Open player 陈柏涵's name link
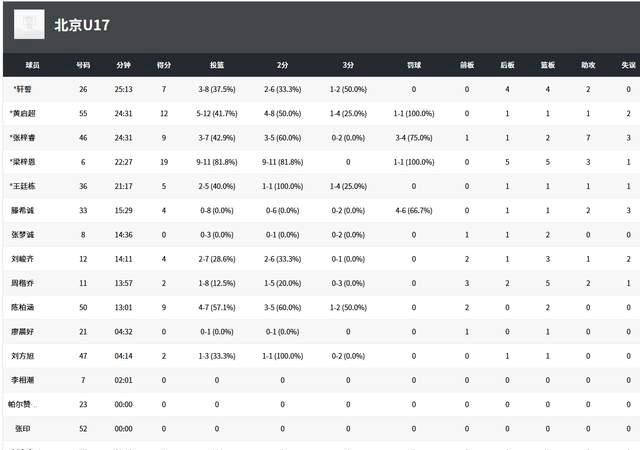The height and width of the screenshot is (450, 640). (x=23, y=307)
